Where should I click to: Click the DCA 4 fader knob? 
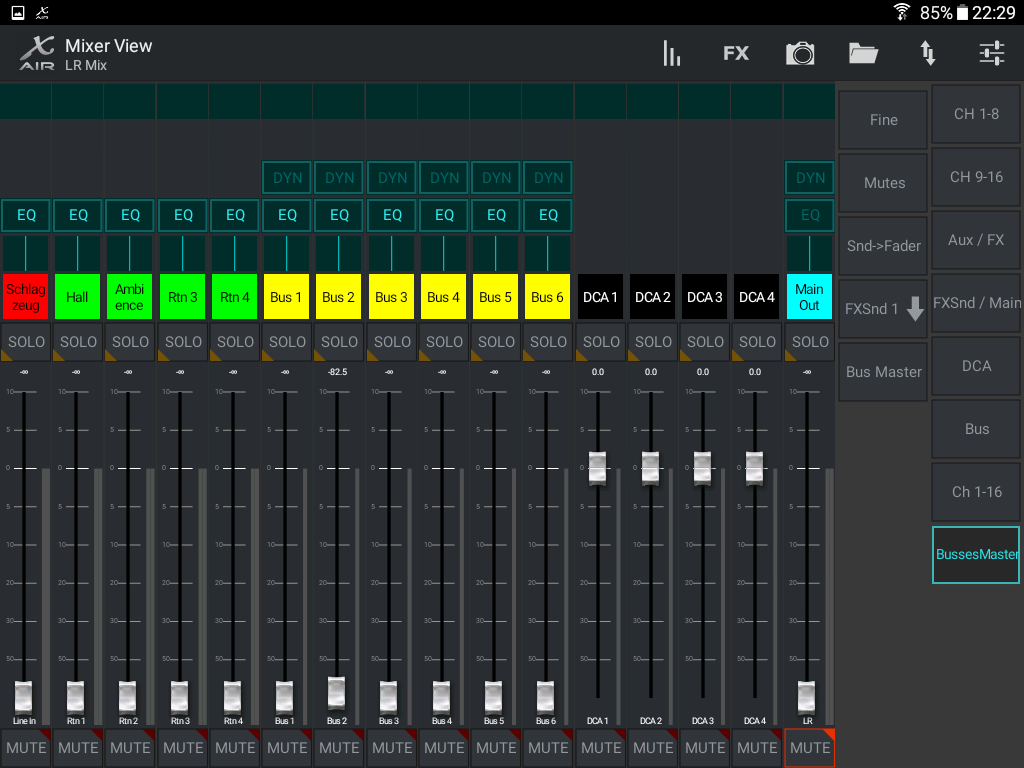754,468
